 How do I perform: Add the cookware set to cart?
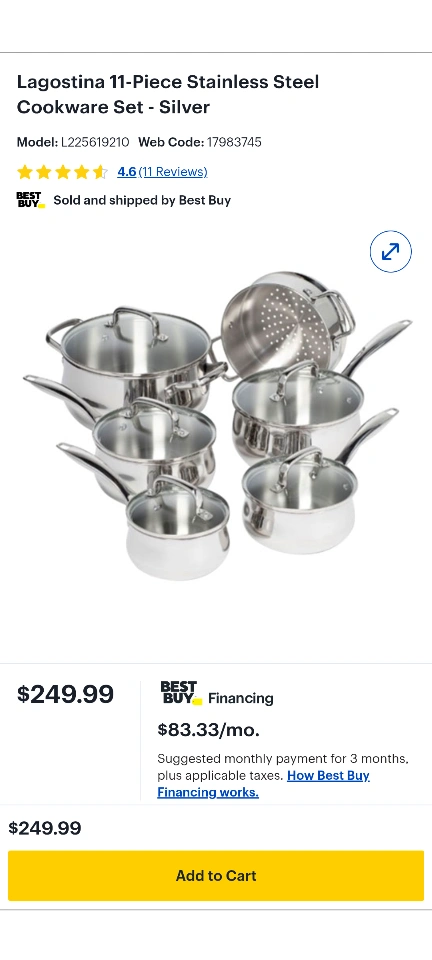coord(216,876)
